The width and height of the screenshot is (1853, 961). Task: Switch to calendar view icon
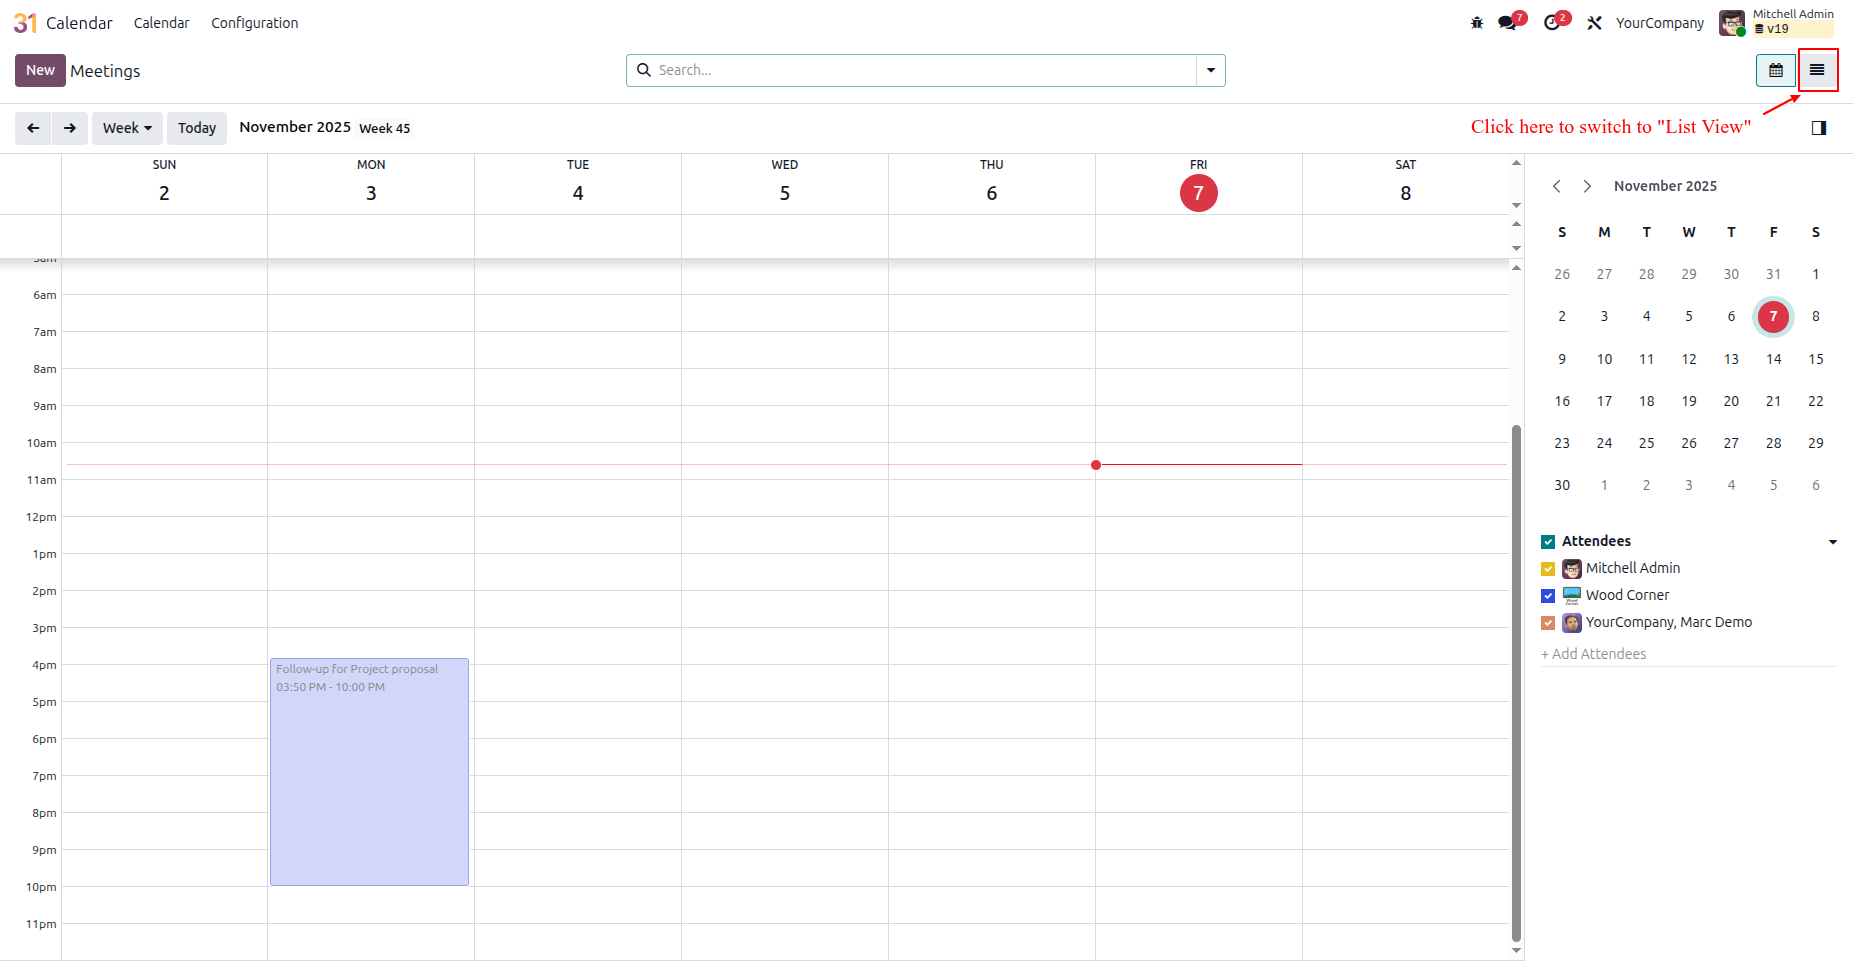1776,70
